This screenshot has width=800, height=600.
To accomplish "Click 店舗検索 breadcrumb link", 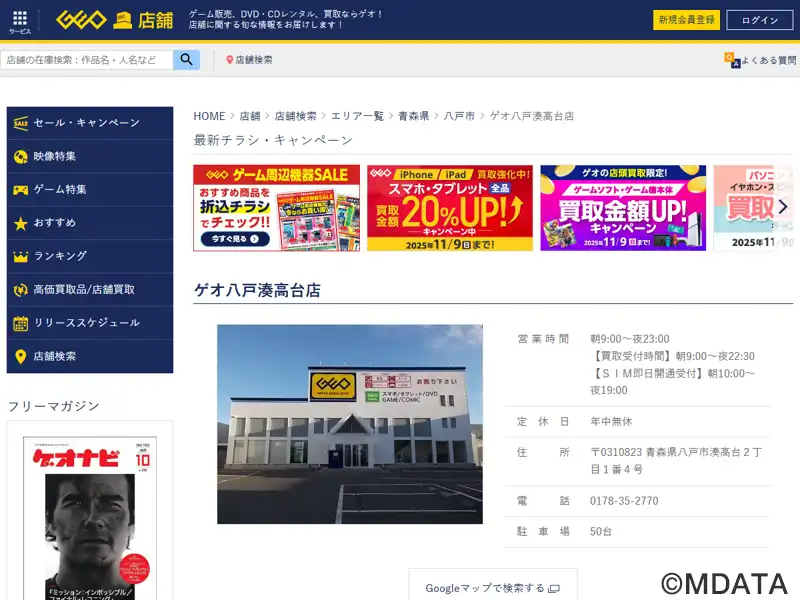I will tap(295, 116).
